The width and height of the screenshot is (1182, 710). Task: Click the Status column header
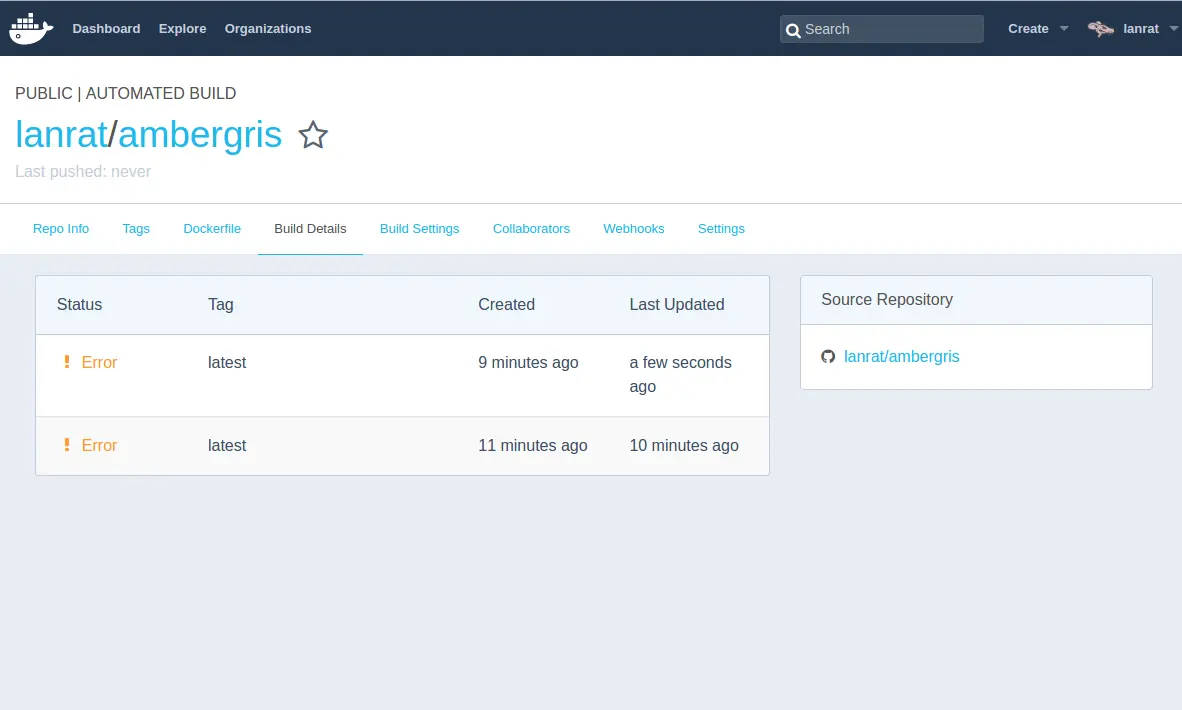79,305
